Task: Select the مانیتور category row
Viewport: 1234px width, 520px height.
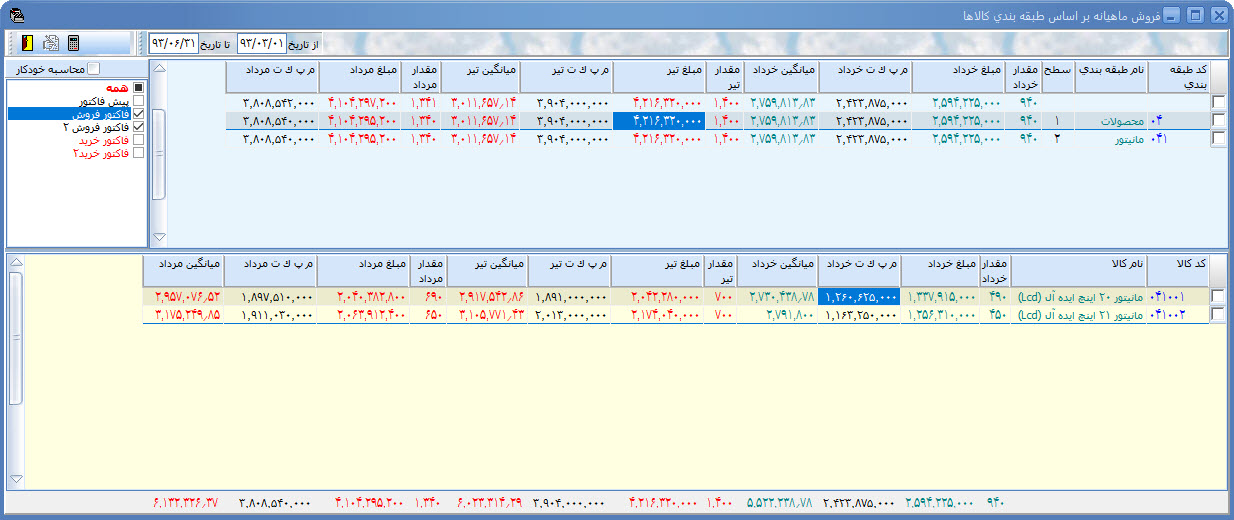Action: [x=1110, y=139]
